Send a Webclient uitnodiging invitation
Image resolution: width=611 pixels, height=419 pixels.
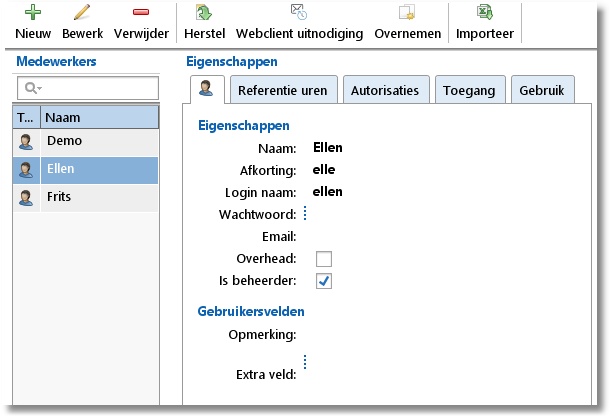click(x=299, y=13)
